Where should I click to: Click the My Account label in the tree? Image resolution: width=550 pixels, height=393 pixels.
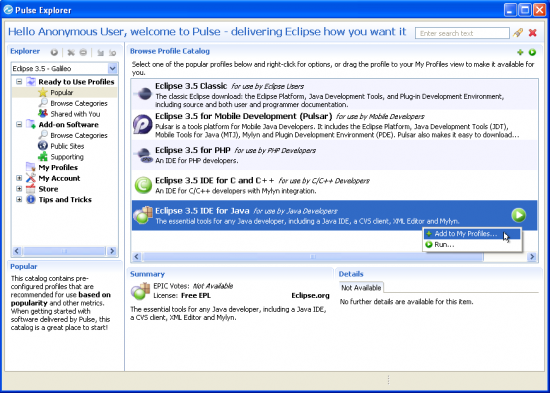[59, 178]
